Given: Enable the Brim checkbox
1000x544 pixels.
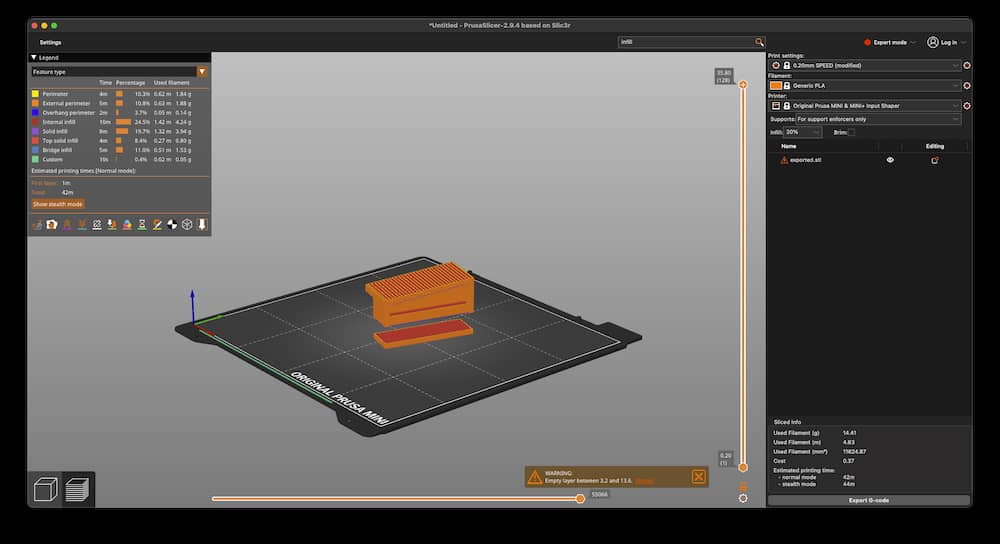Looking at the screenshot, I should coord(851,132).
